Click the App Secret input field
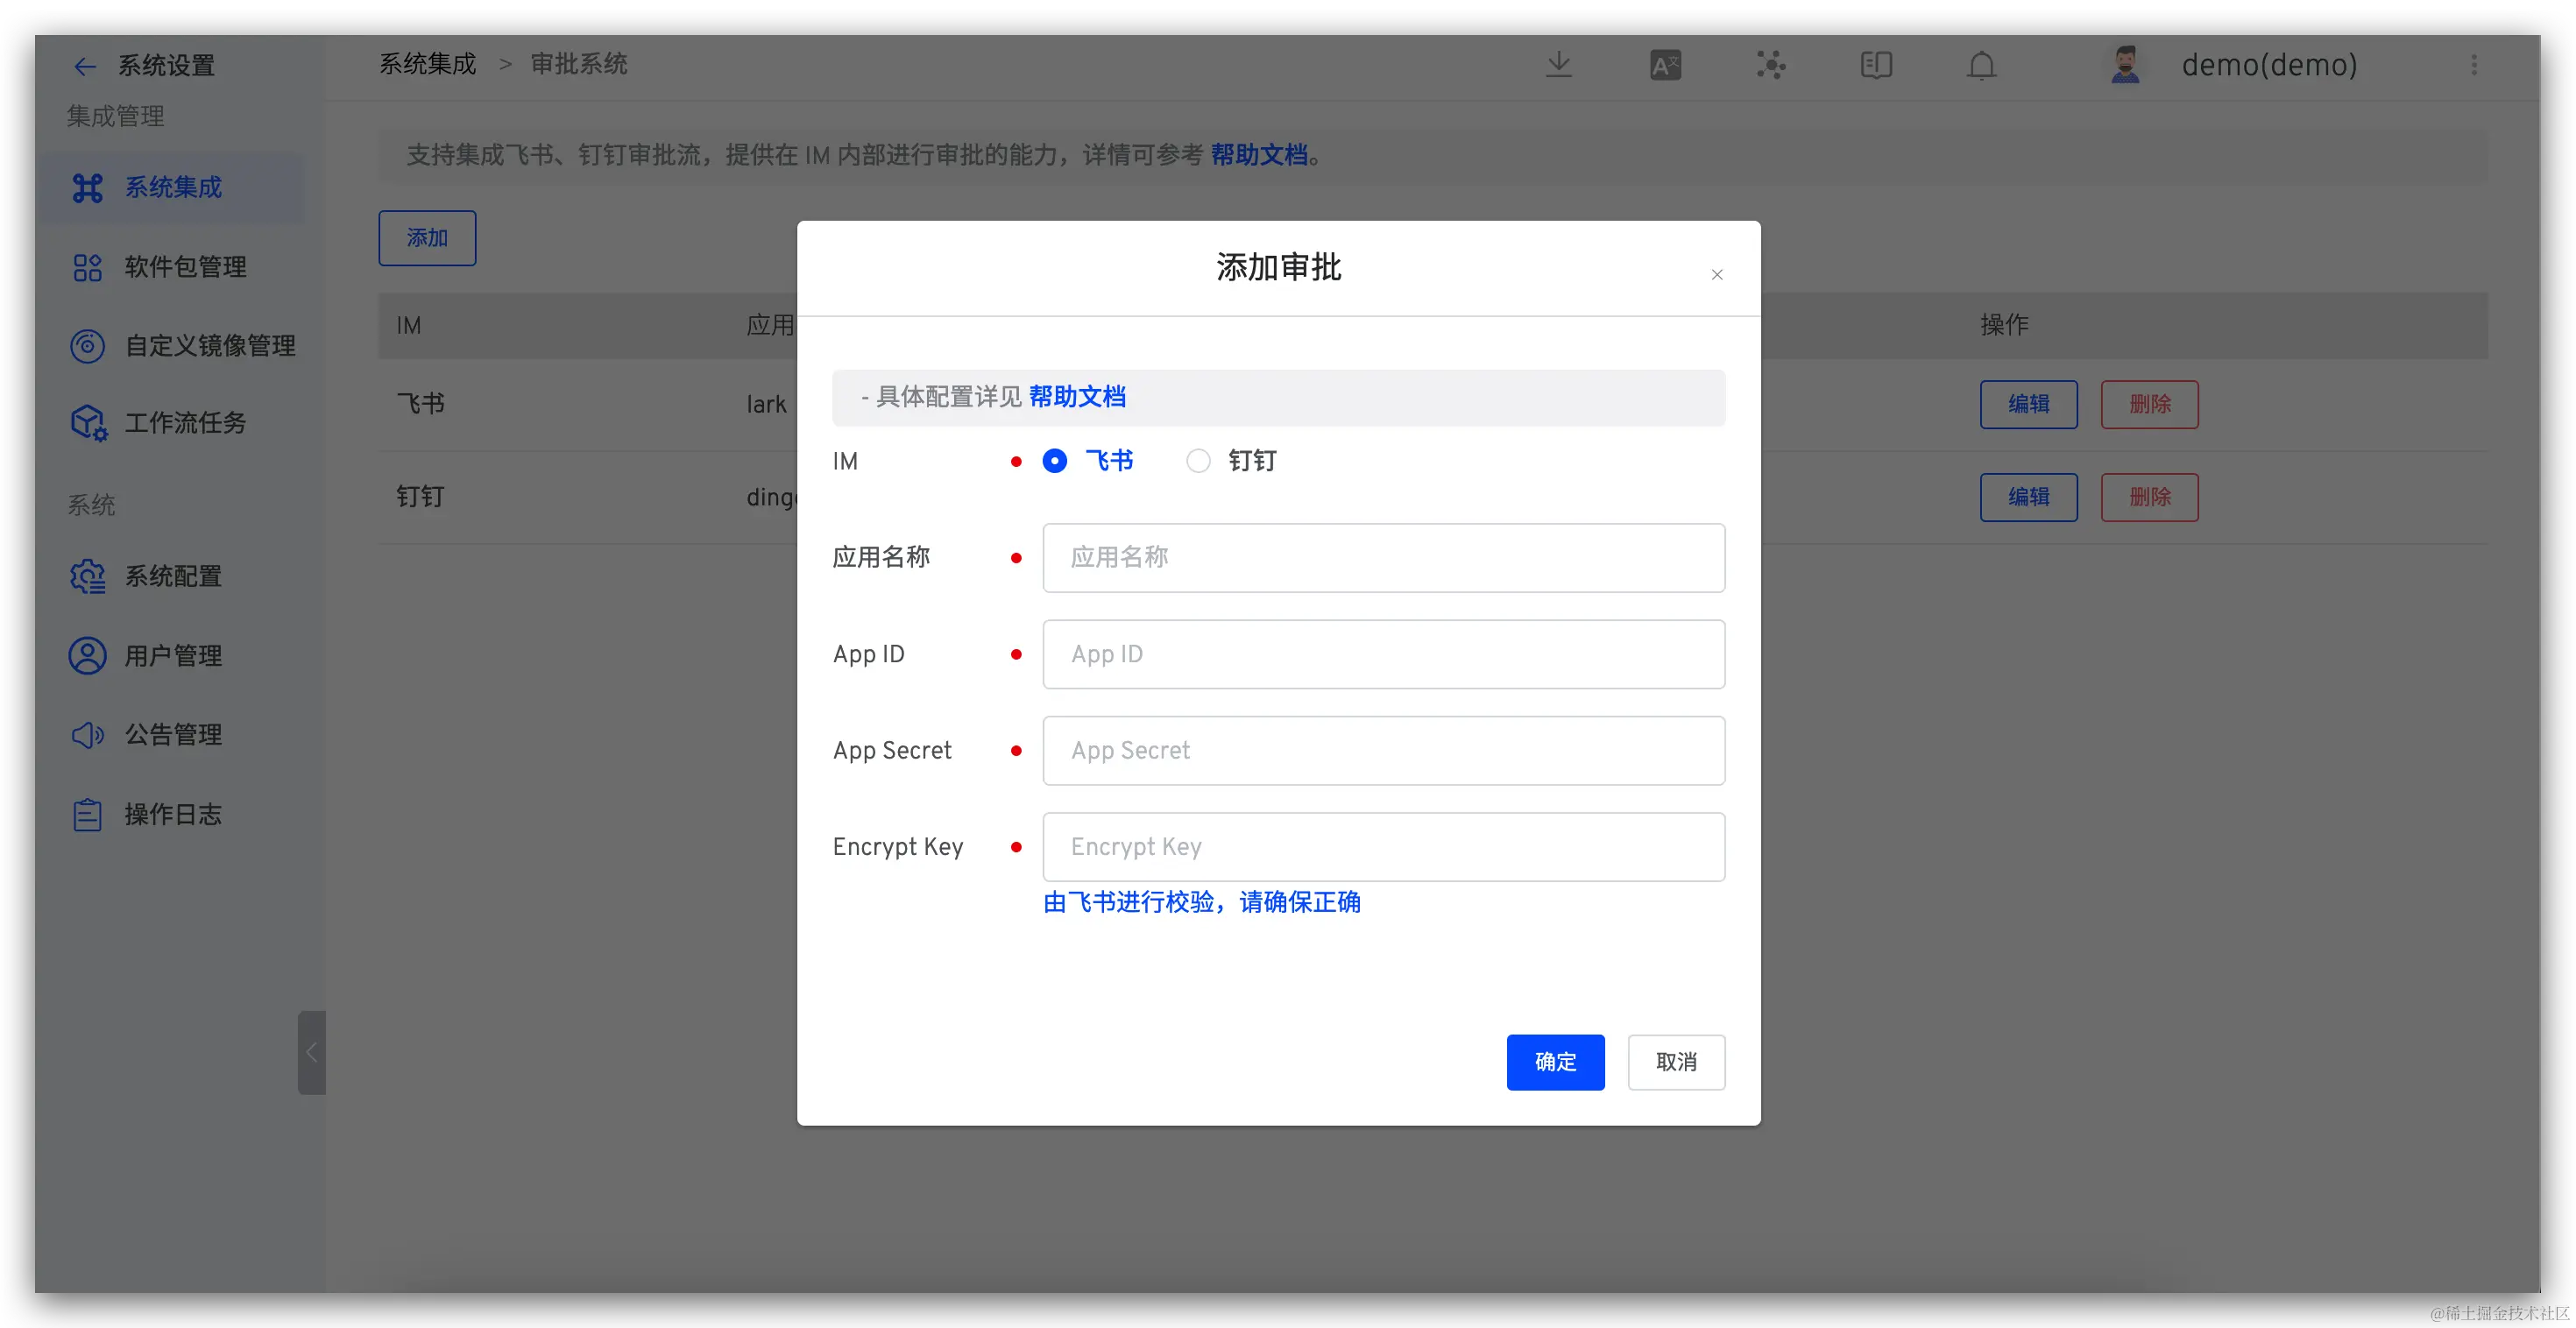Screen dimensions: 2576x1328 1383,751
